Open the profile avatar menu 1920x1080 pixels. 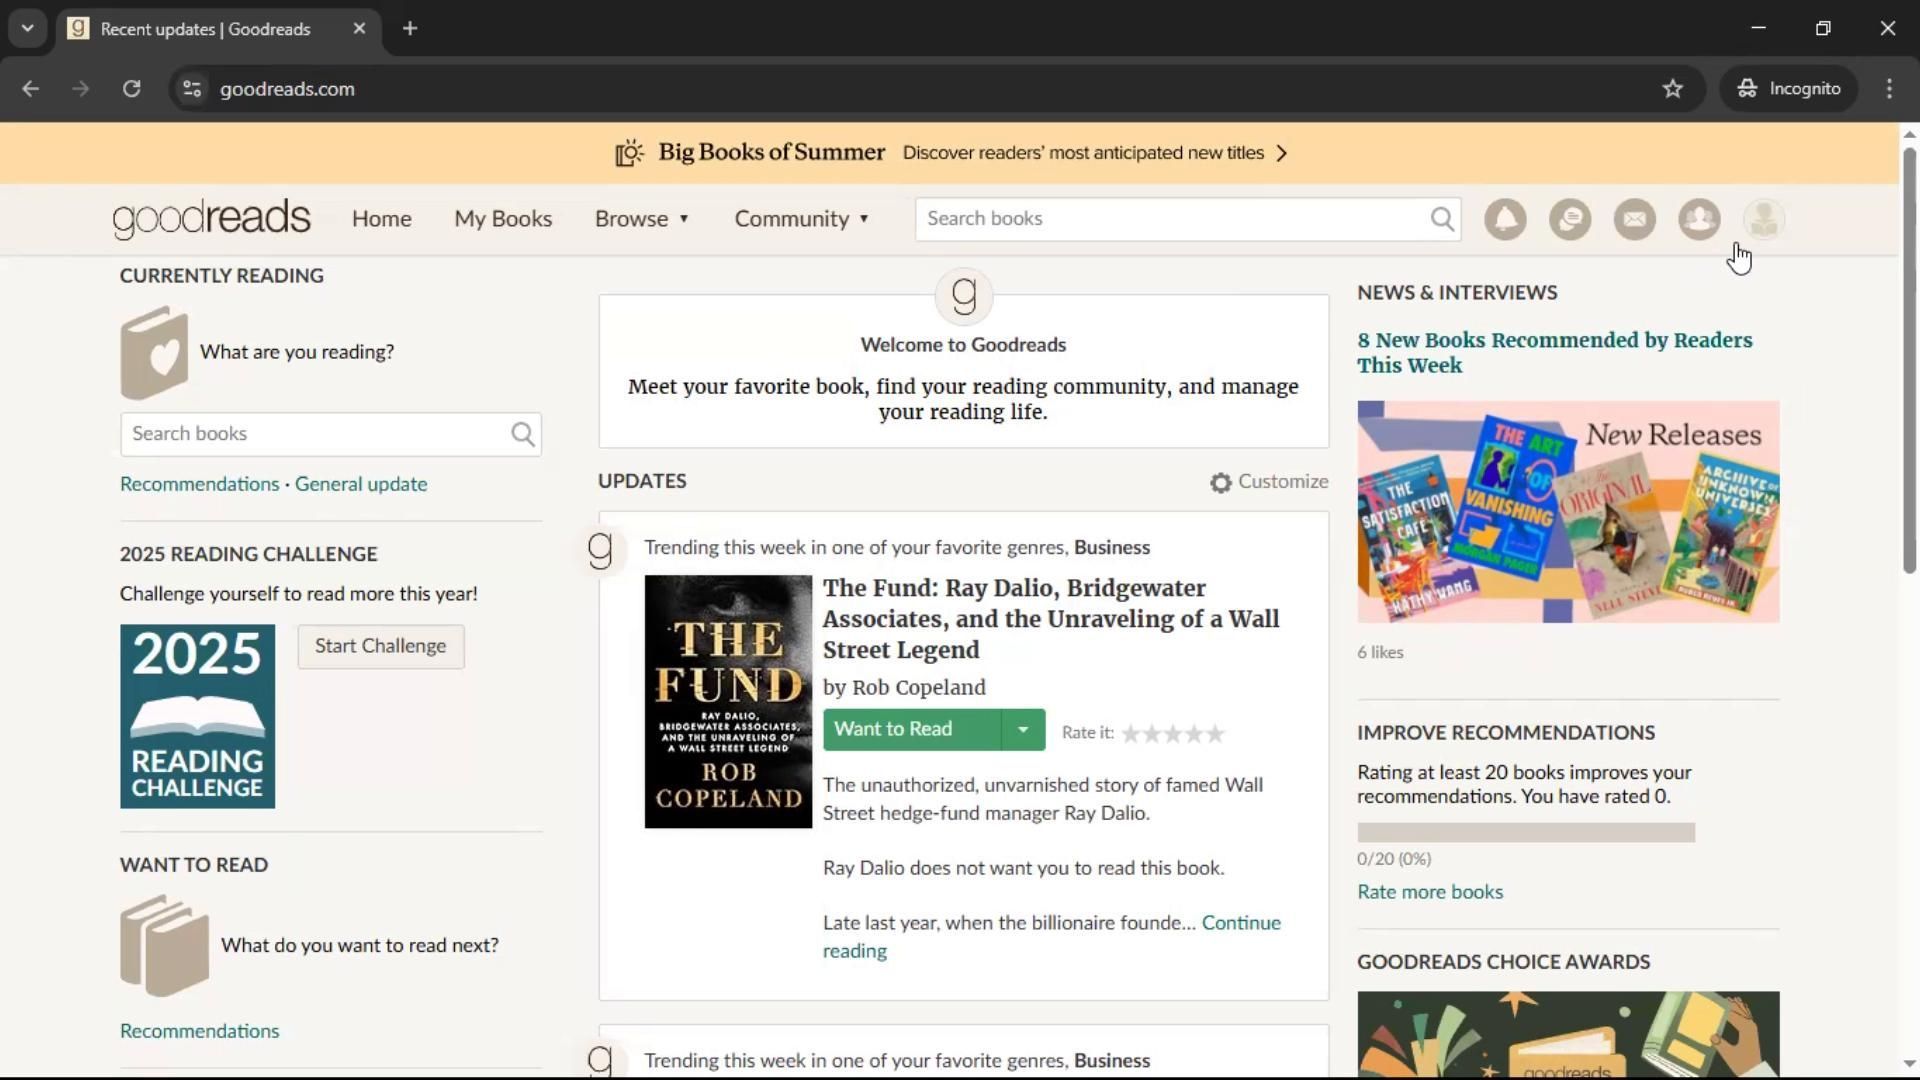[1764, 219]
